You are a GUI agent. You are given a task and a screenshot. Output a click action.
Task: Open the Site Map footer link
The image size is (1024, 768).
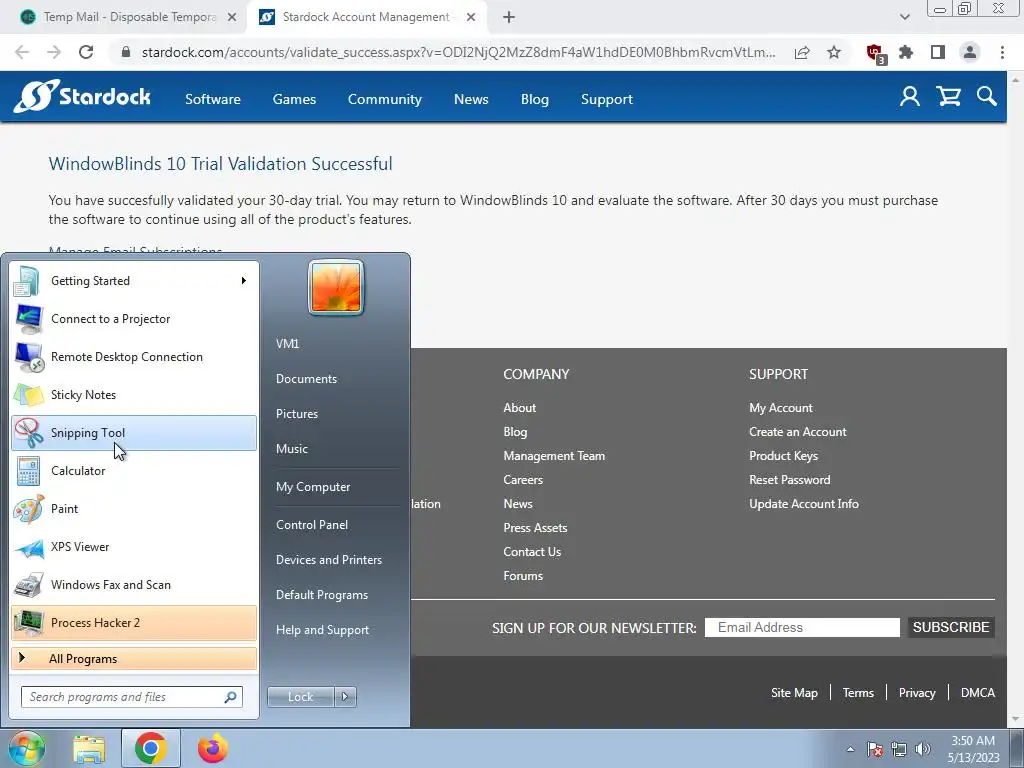[794, 693]
